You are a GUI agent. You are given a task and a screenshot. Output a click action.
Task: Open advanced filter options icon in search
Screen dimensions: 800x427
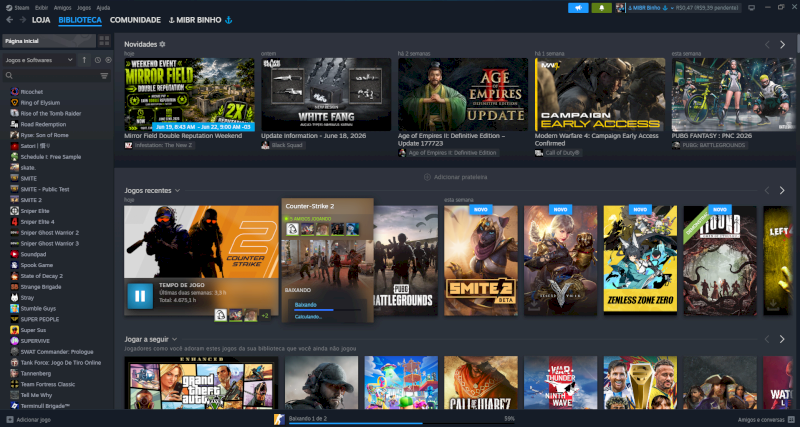point(104,76)
